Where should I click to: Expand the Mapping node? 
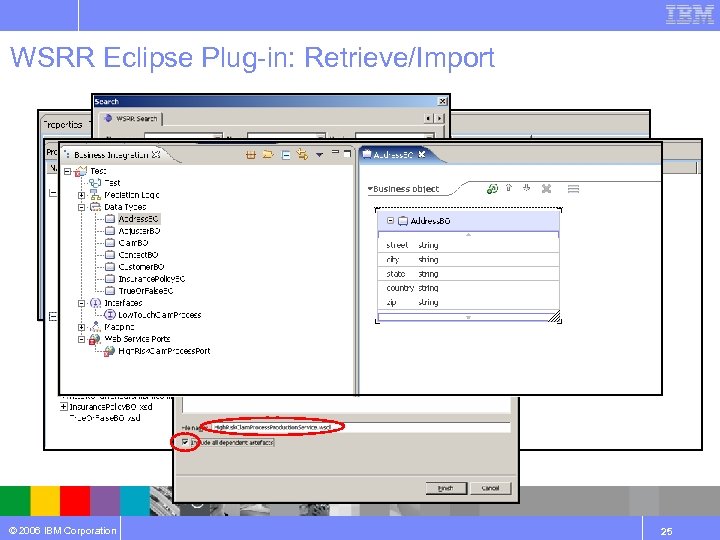pos(81,327)
